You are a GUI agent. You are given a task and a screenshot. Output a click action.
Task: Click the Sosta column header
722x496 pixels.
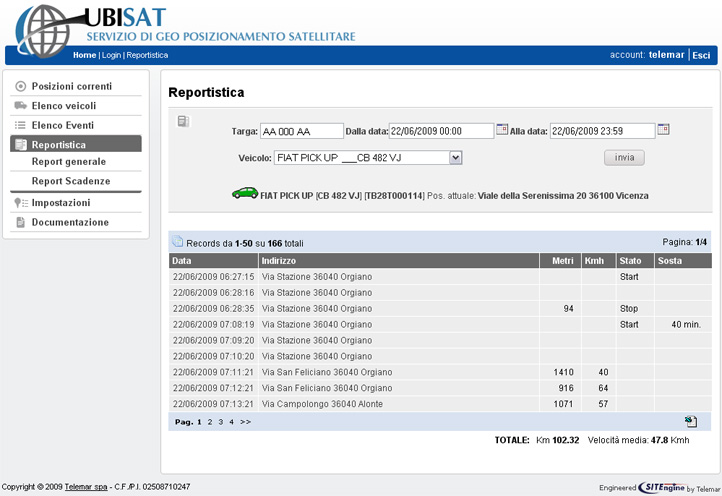click(683, 261)
